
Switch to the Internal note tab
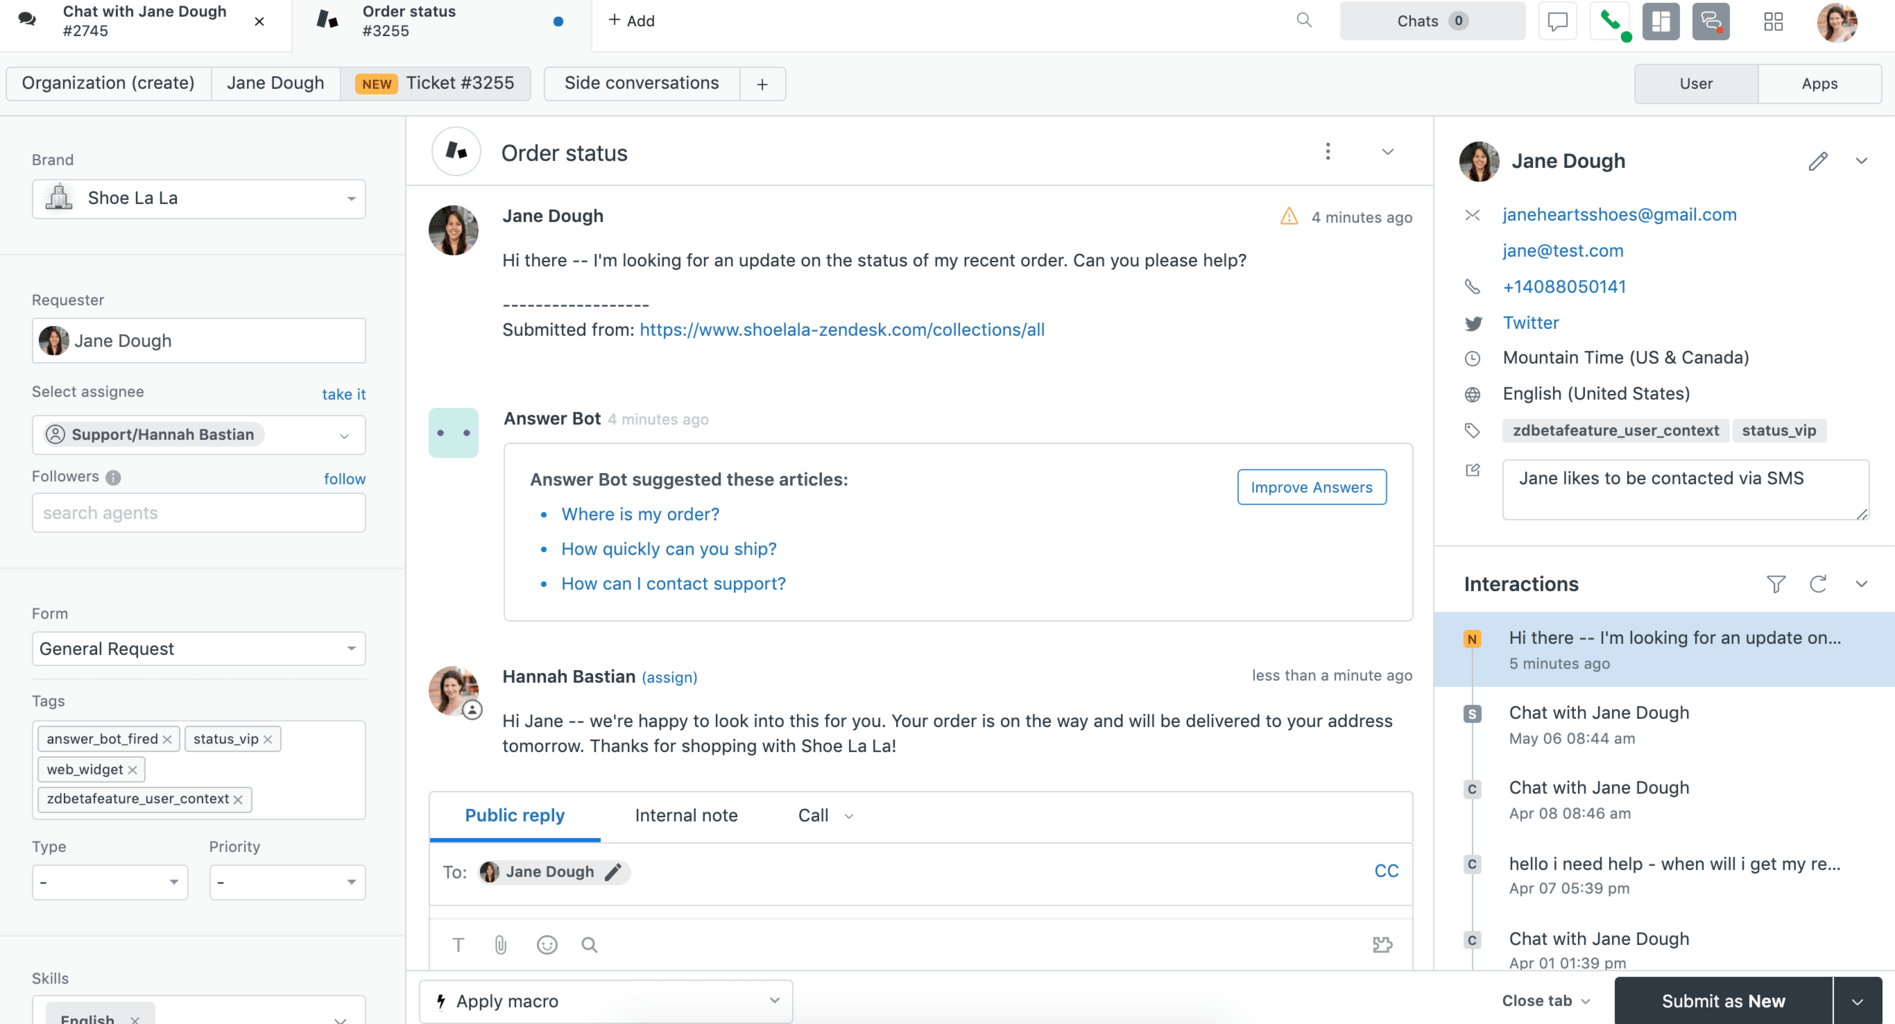[x=686, y=815]
